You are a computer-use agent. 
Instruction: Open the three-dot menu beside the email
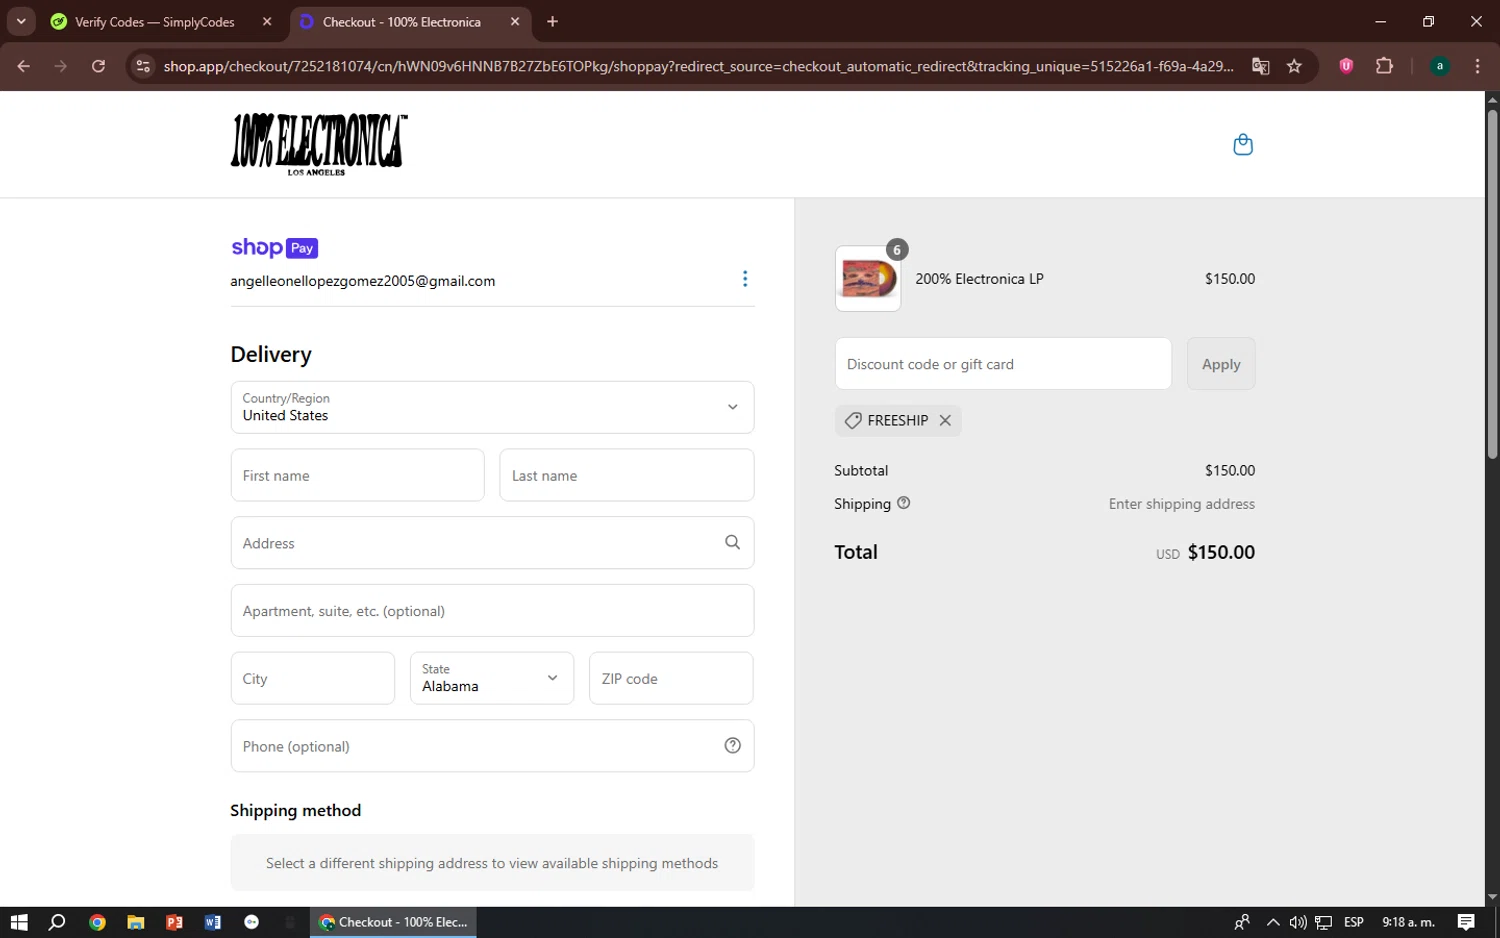pos(745,279)
